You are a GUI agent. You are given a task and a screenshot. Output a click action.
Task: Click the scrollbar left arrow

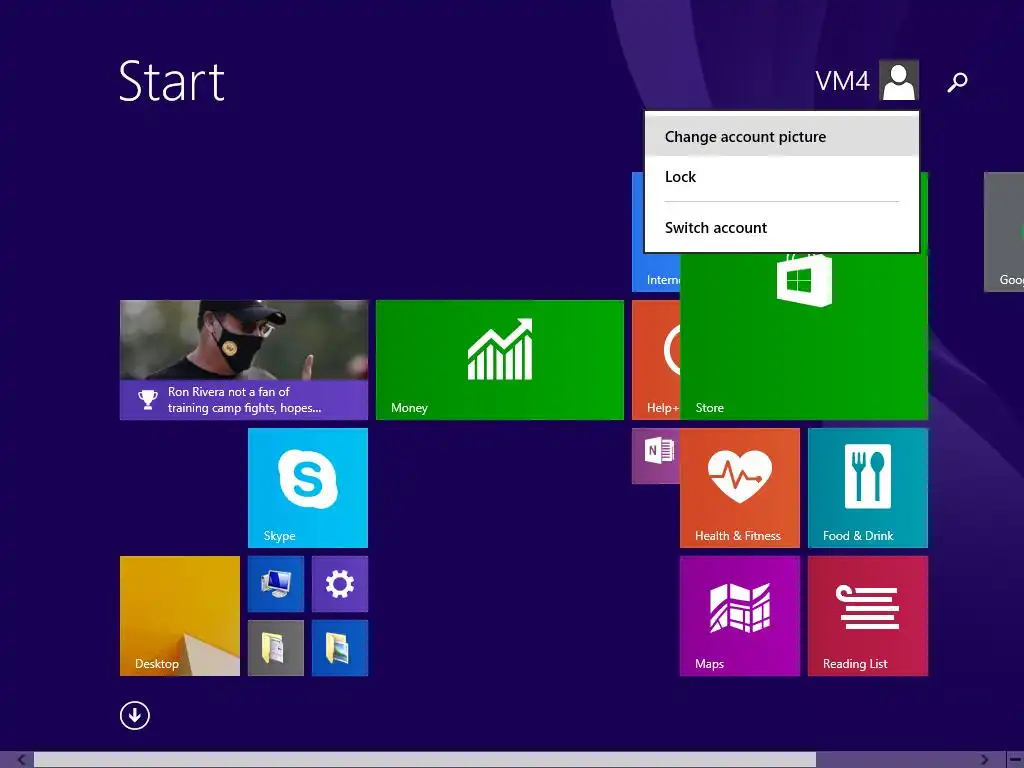[x=21, y=760]
